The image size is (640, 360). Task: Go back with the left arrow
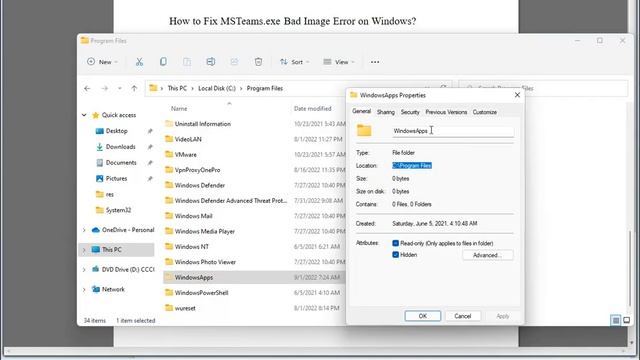87,88
